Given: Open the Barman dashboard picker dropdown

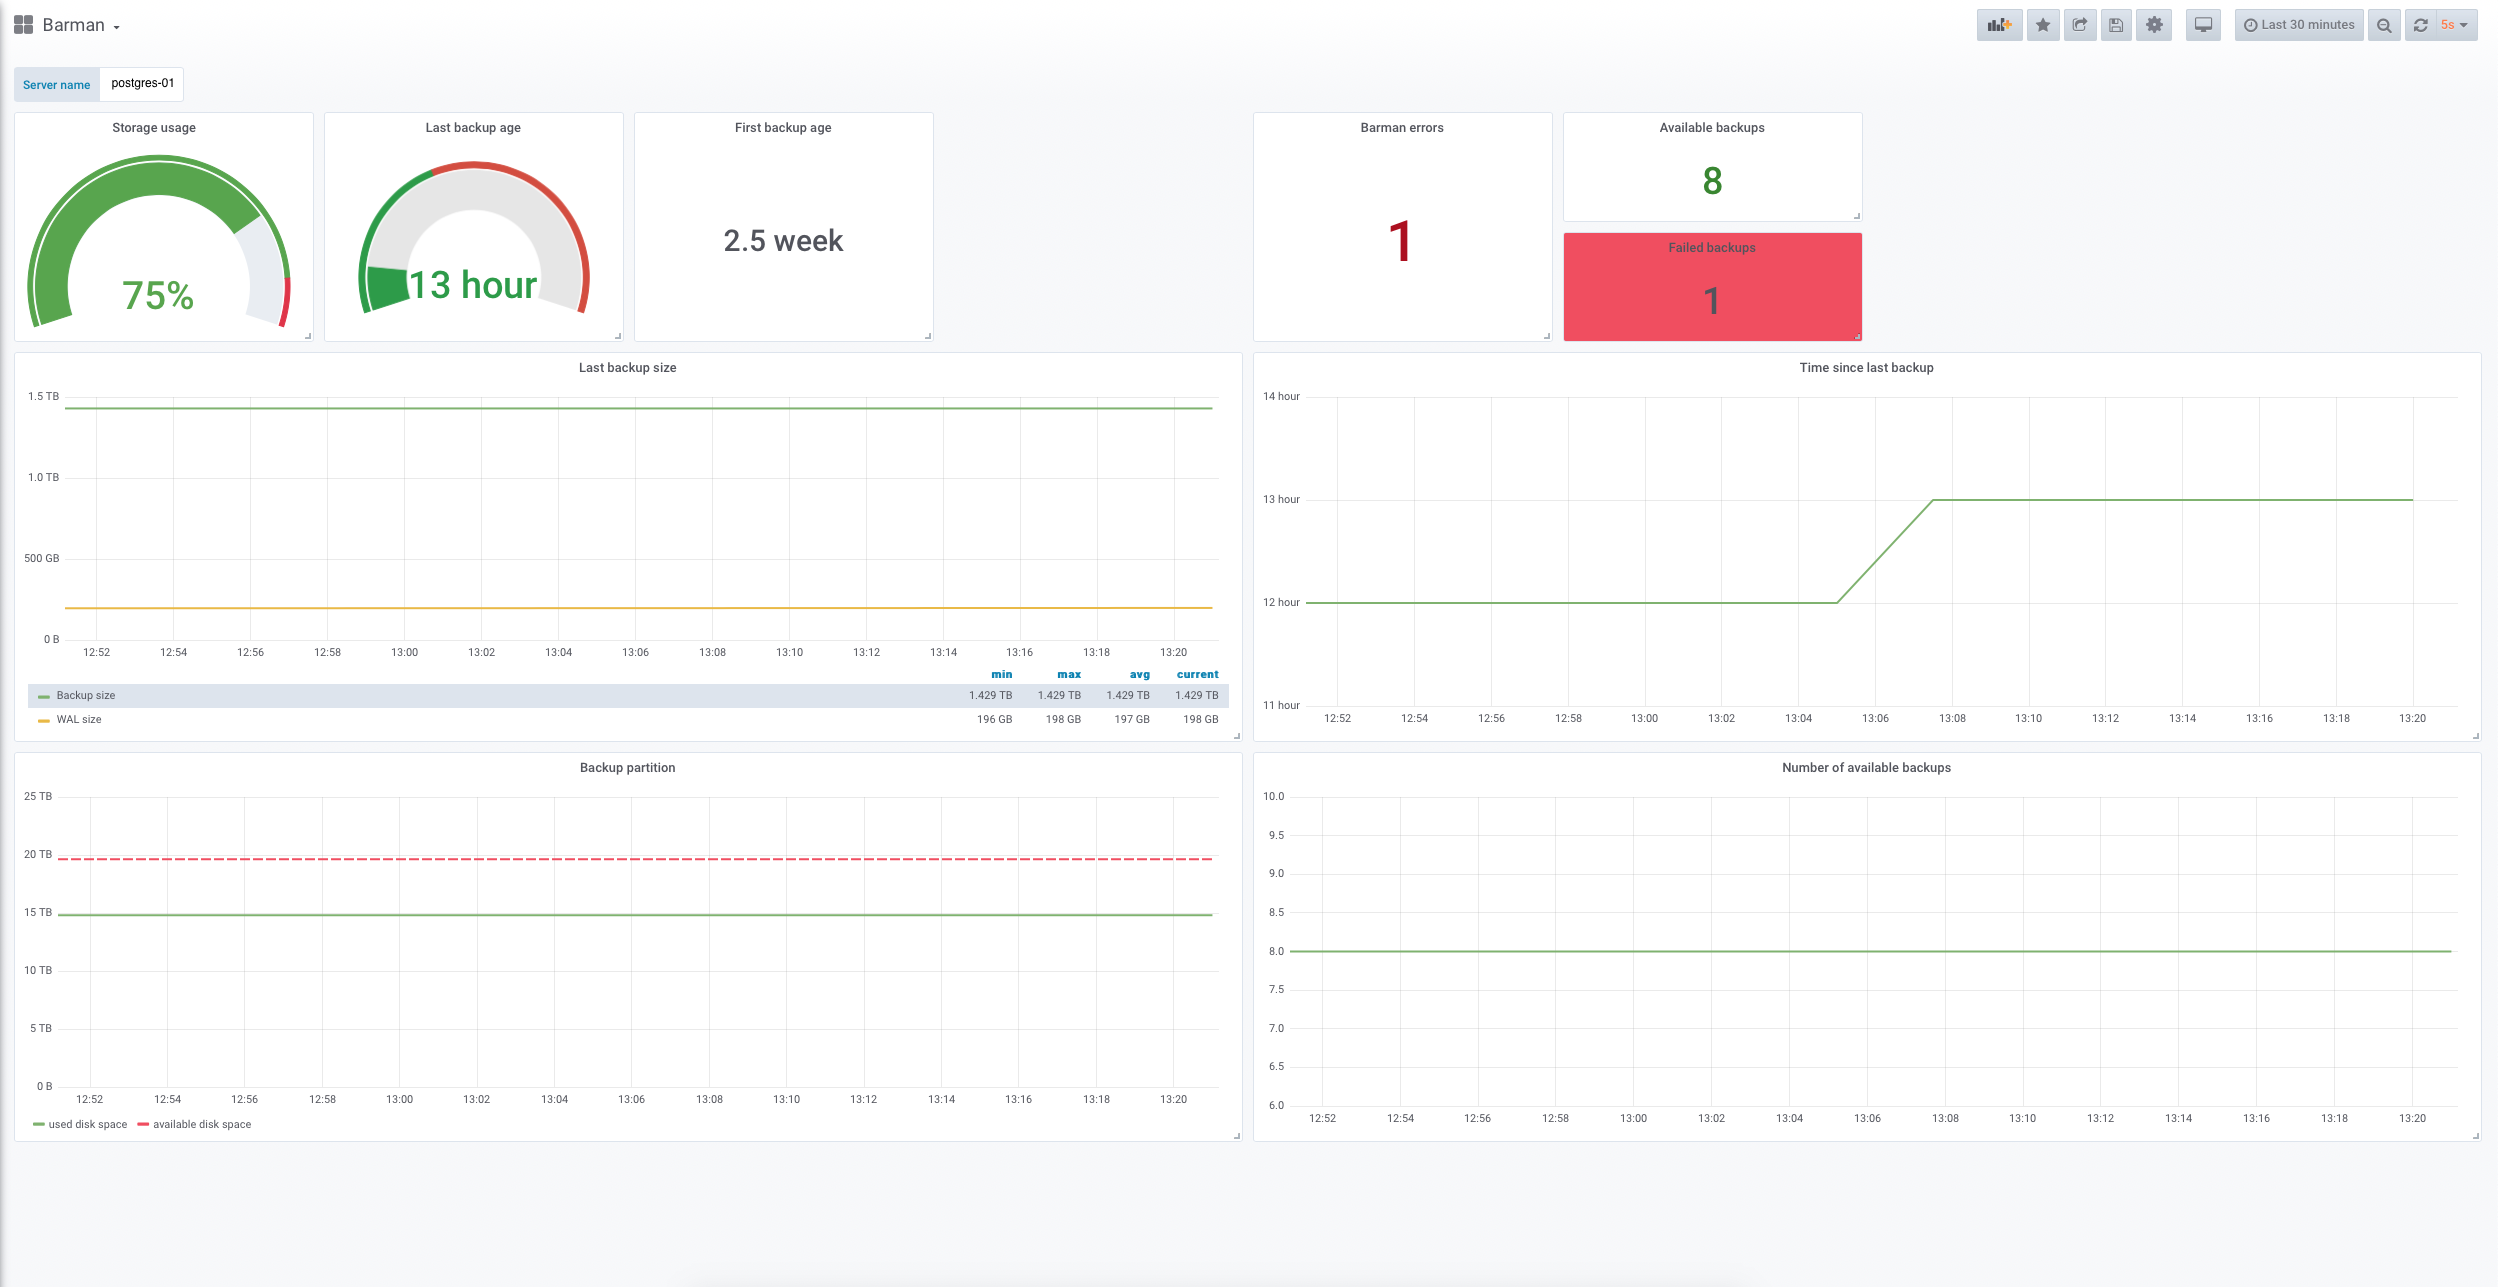Looking at the screenshot, I should [81, 25].
